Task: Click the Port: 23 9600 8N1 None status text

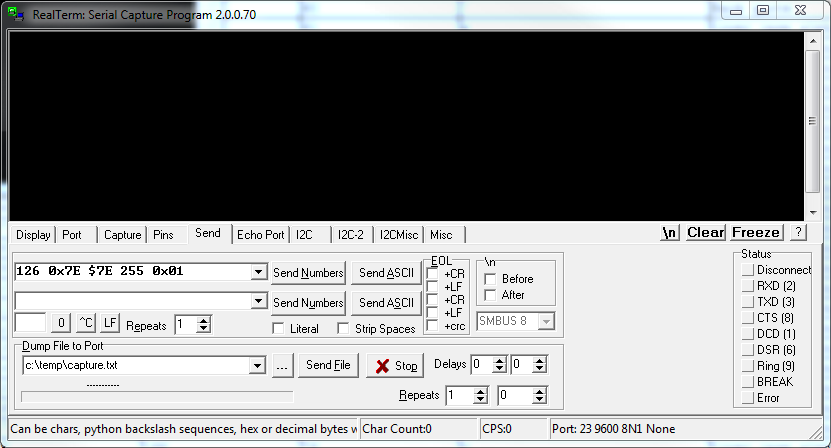Action: click(614, 428)
